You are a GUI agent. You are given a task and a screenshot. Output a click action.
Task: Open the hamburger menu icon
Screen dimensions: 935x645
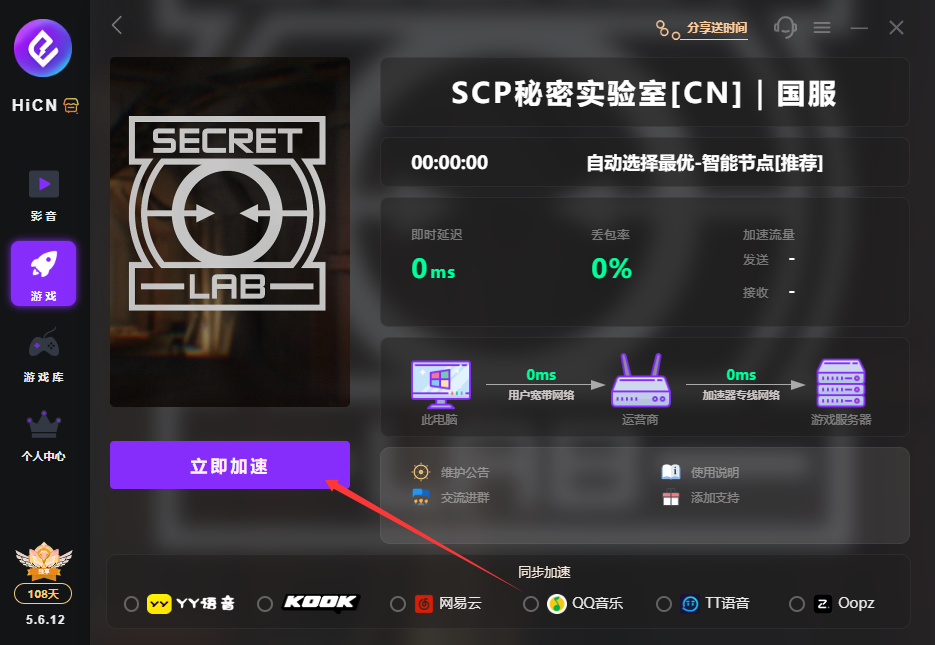pos(822,27)
